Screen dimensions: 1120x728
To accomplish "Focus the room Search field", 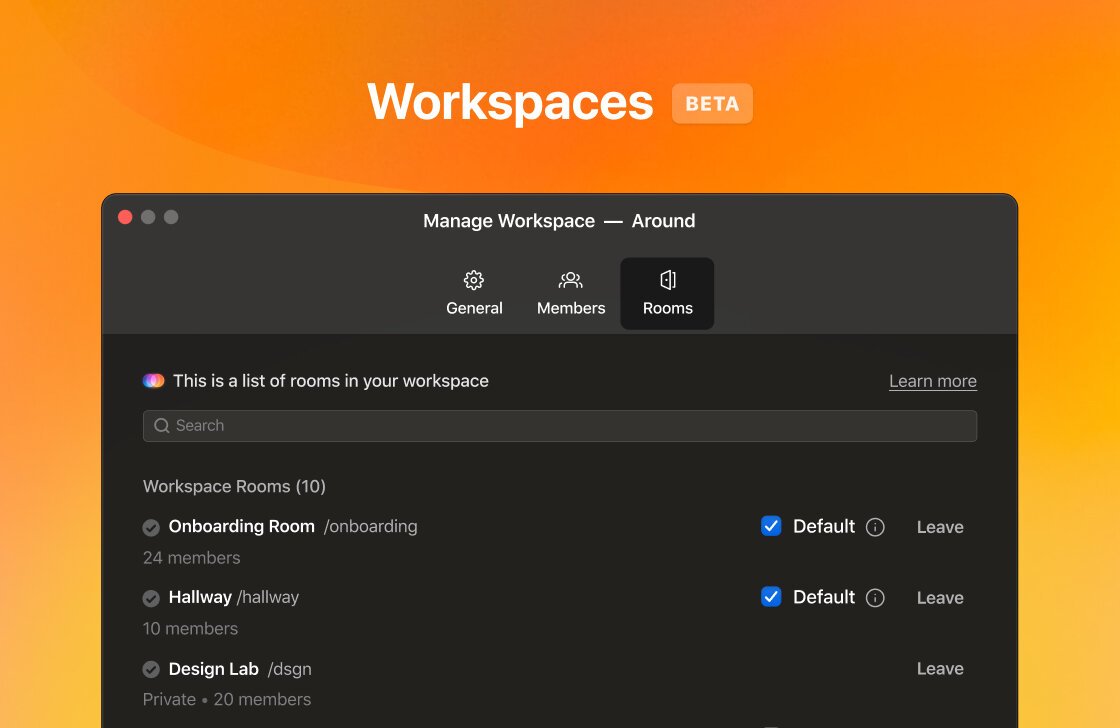I will [560, 426].
